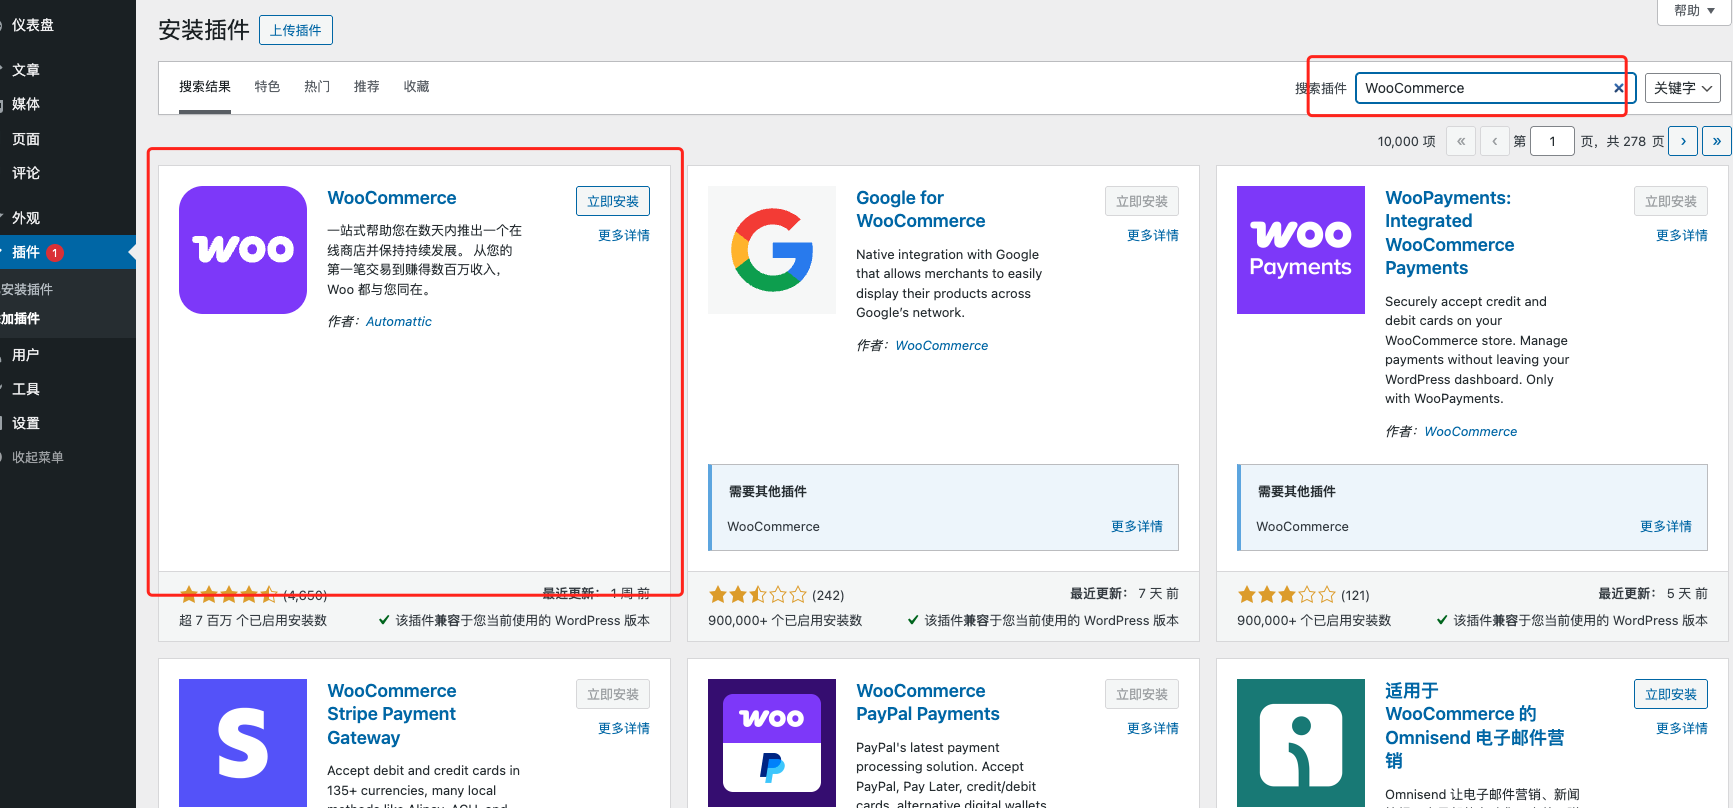Click the WooCommerce PayPal Payments icon
Screen dimensions: 1733x808
[771, 742]
